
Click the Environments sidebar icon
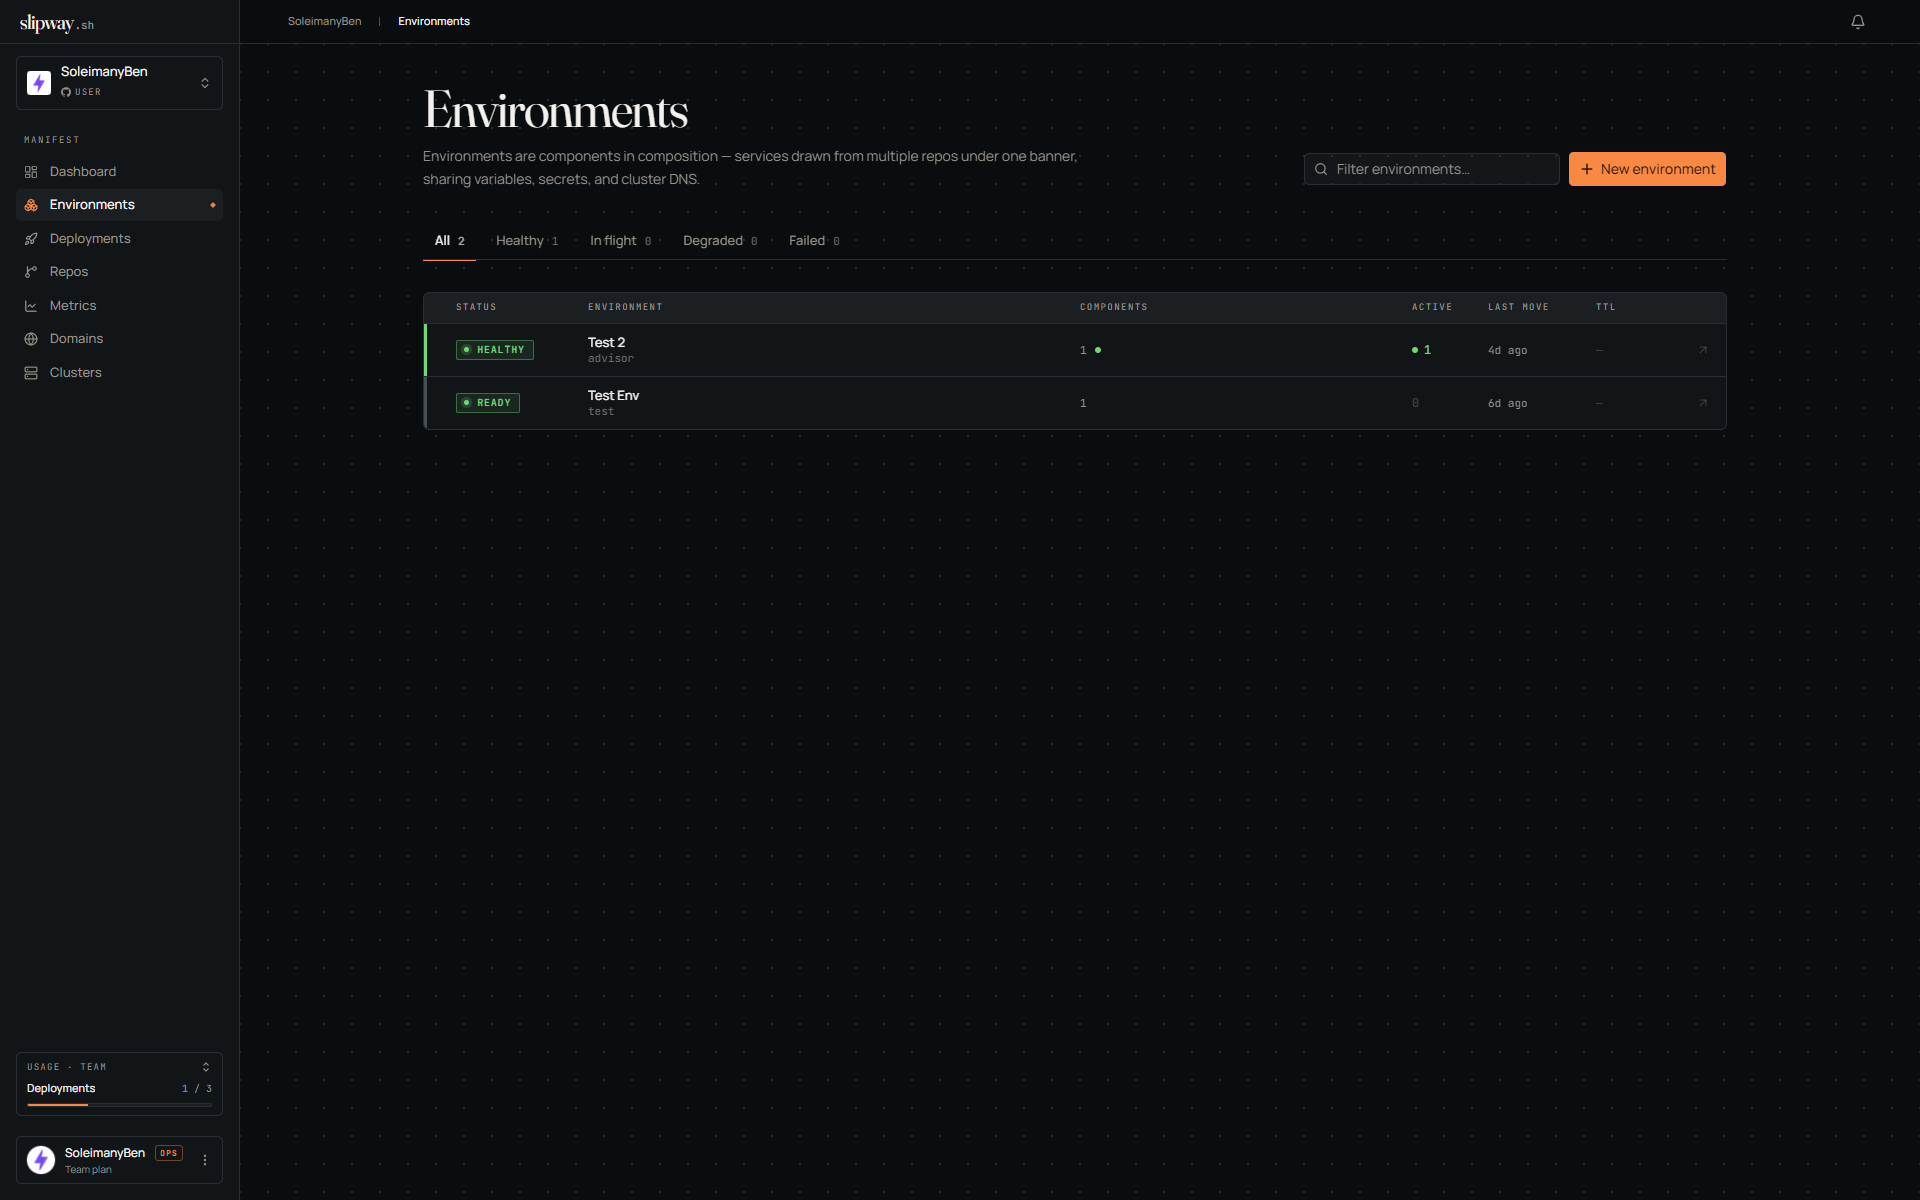[x=31, y=205]
